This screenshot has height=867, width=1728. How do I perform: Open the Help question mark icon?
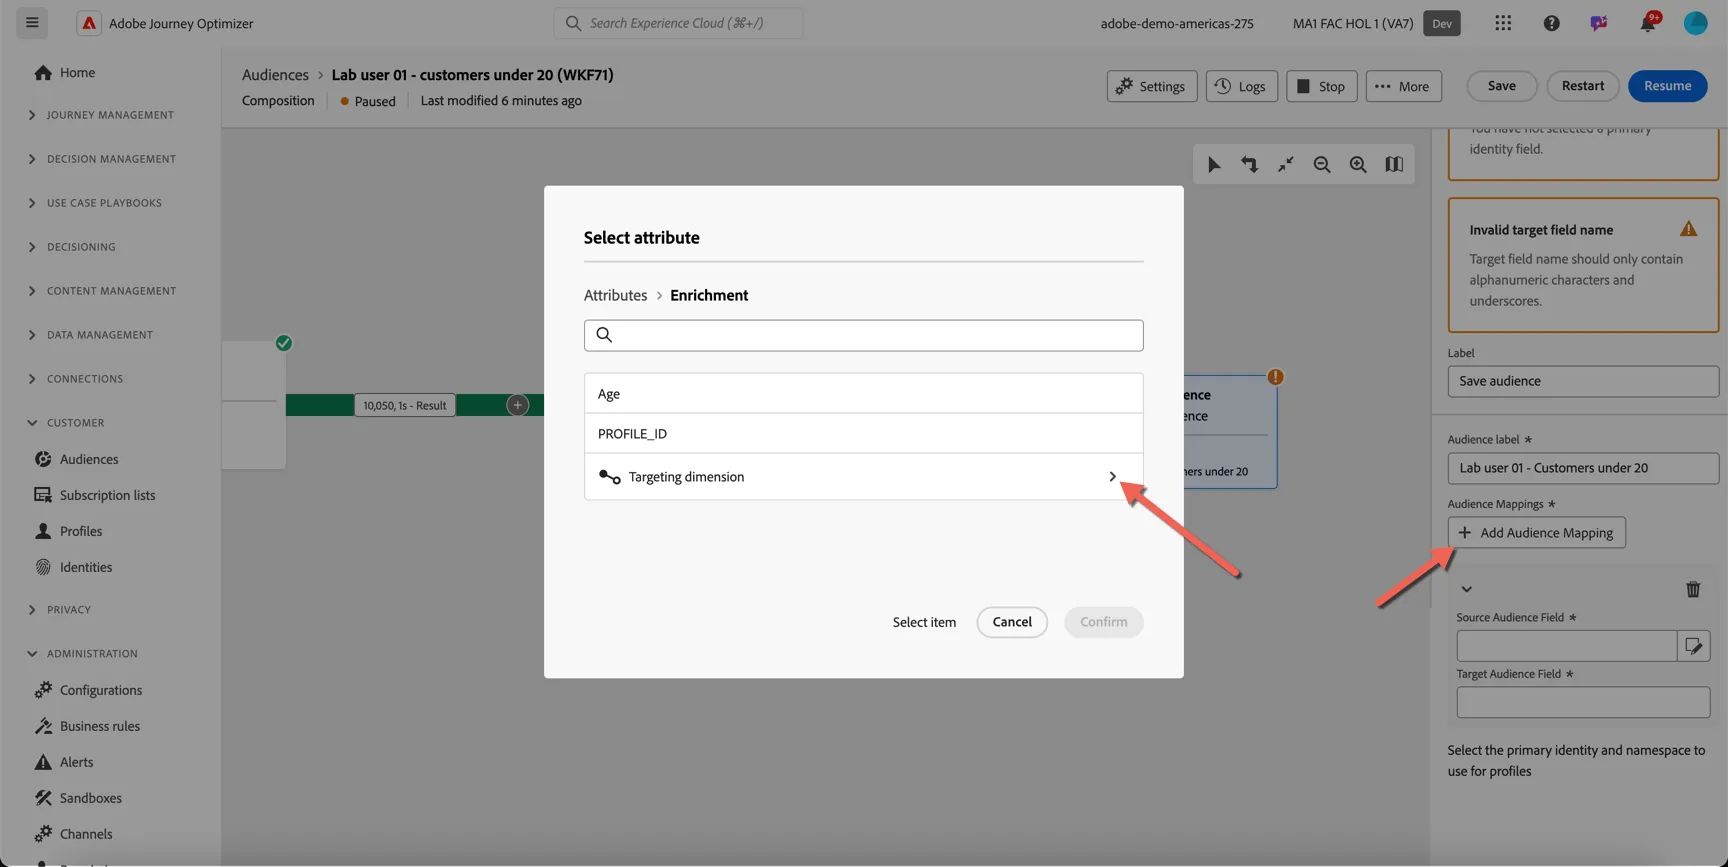point(1551,23)
